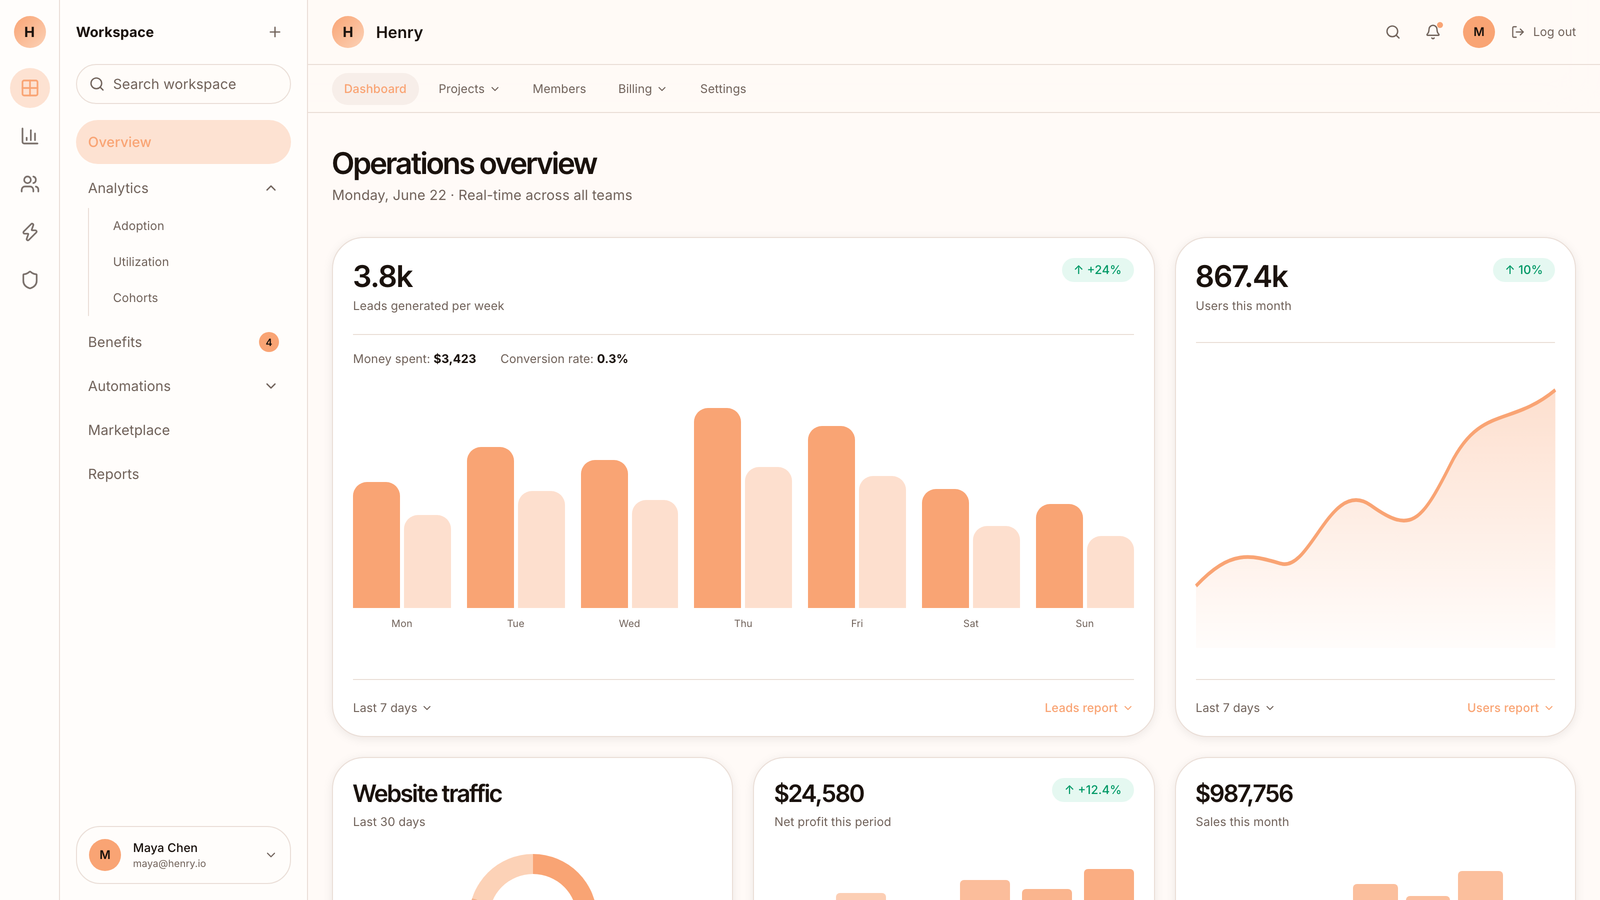1600x900 pixels.
Task: Focus the Search workspace field
Action: 183,84
